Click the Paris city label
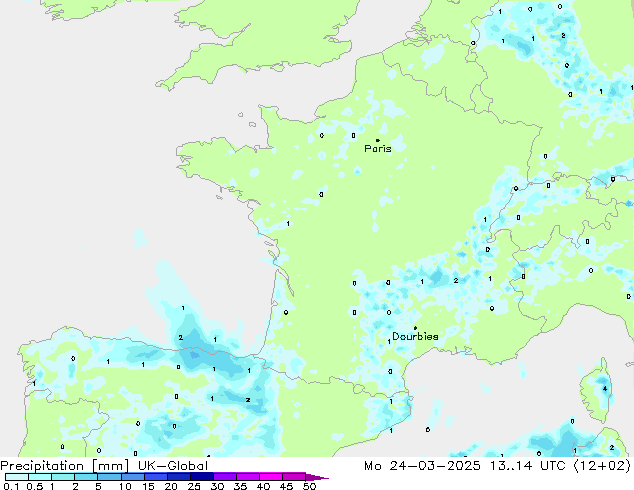The height and width of the screenshot is (490, 634). [x=378, y=149]
